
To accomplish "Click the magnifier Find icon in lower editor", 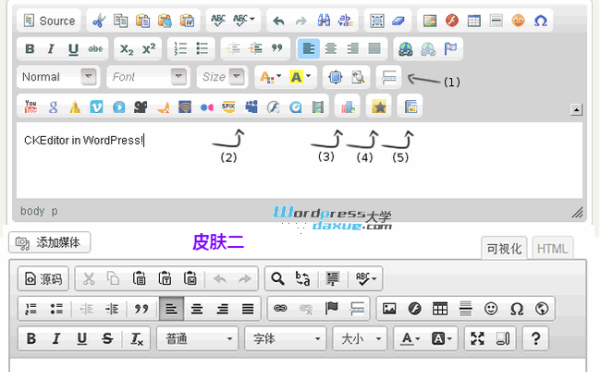I will (x=278, y=279).
